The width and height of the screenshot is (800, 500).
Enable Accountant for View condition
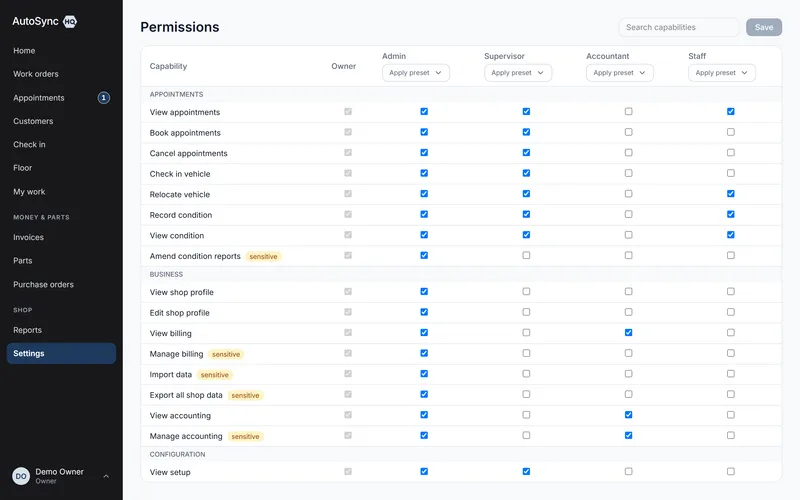(x=629, y=235)
